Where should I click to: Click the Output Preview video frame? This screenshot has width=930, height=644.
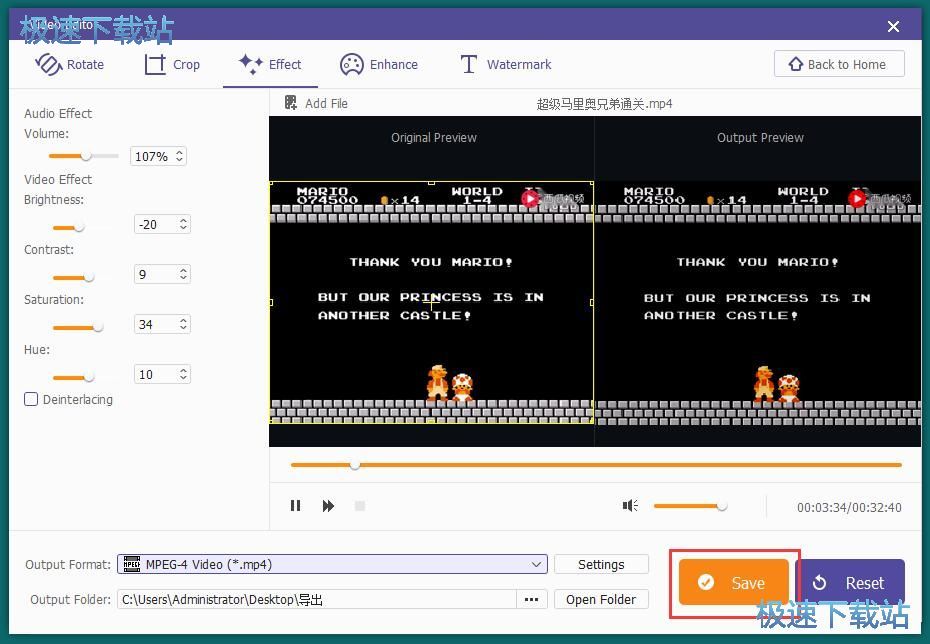[x=758, y=303]
